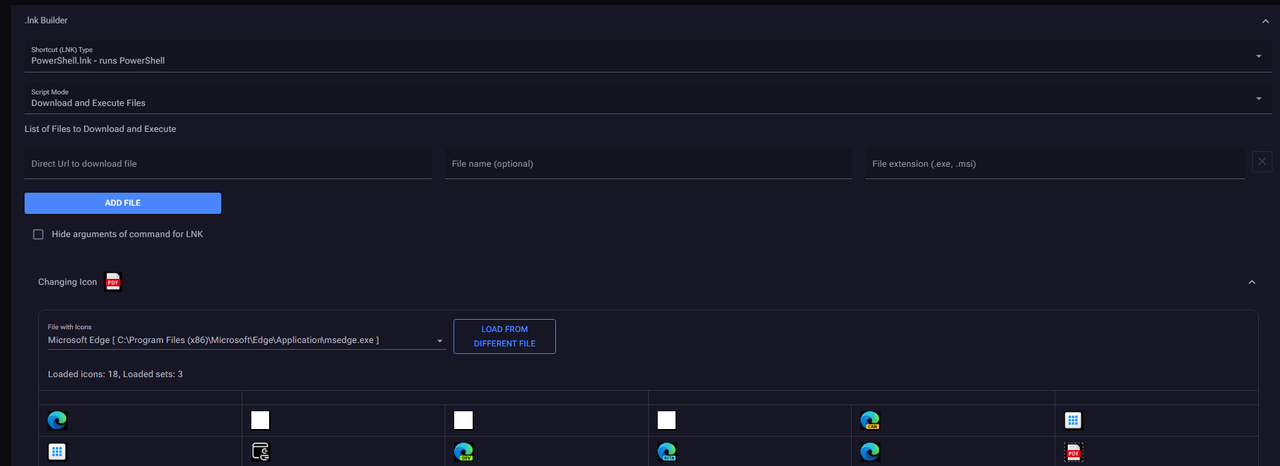The width and height of the screenshot is (1280, 466).
Task: Click LOAD FROM DIFFERENT FILE button
Action: click(x=504, y=336)
